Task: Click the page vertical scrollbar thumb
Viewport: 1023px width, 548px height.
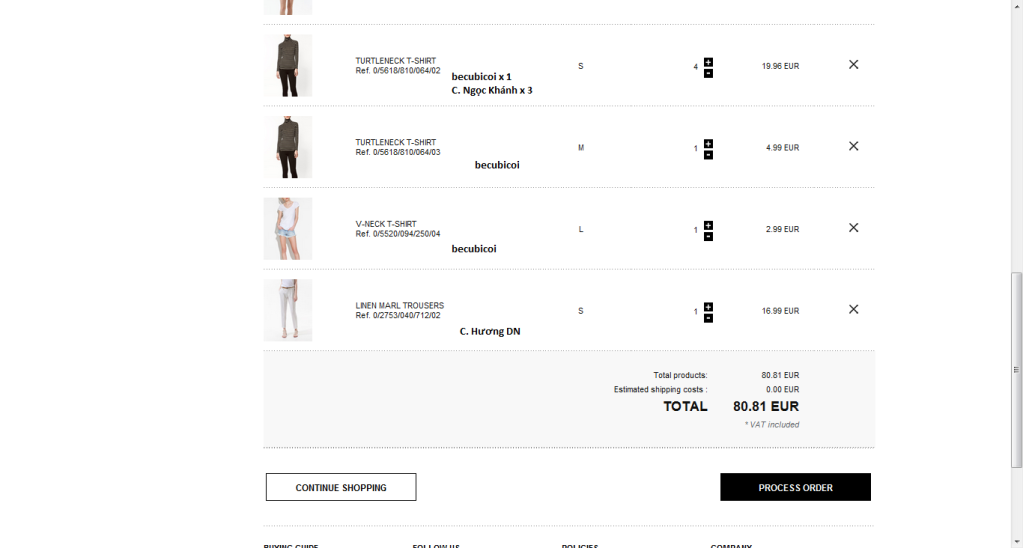Action: coord(1016,370)
